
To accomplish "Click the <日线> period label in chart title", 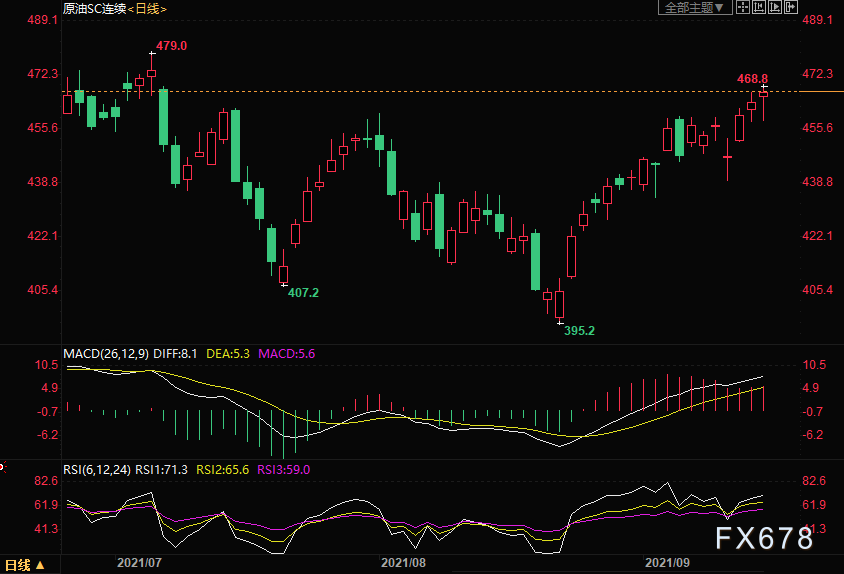I will [148, 9].
